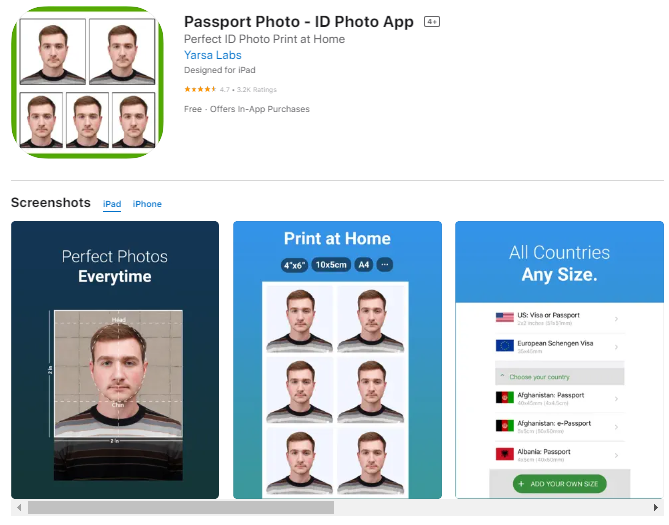Image resolution: width=669 pixels, height=525 pixels.
Task: Click the 4+ age rating badge
Action: click(432, 21)
